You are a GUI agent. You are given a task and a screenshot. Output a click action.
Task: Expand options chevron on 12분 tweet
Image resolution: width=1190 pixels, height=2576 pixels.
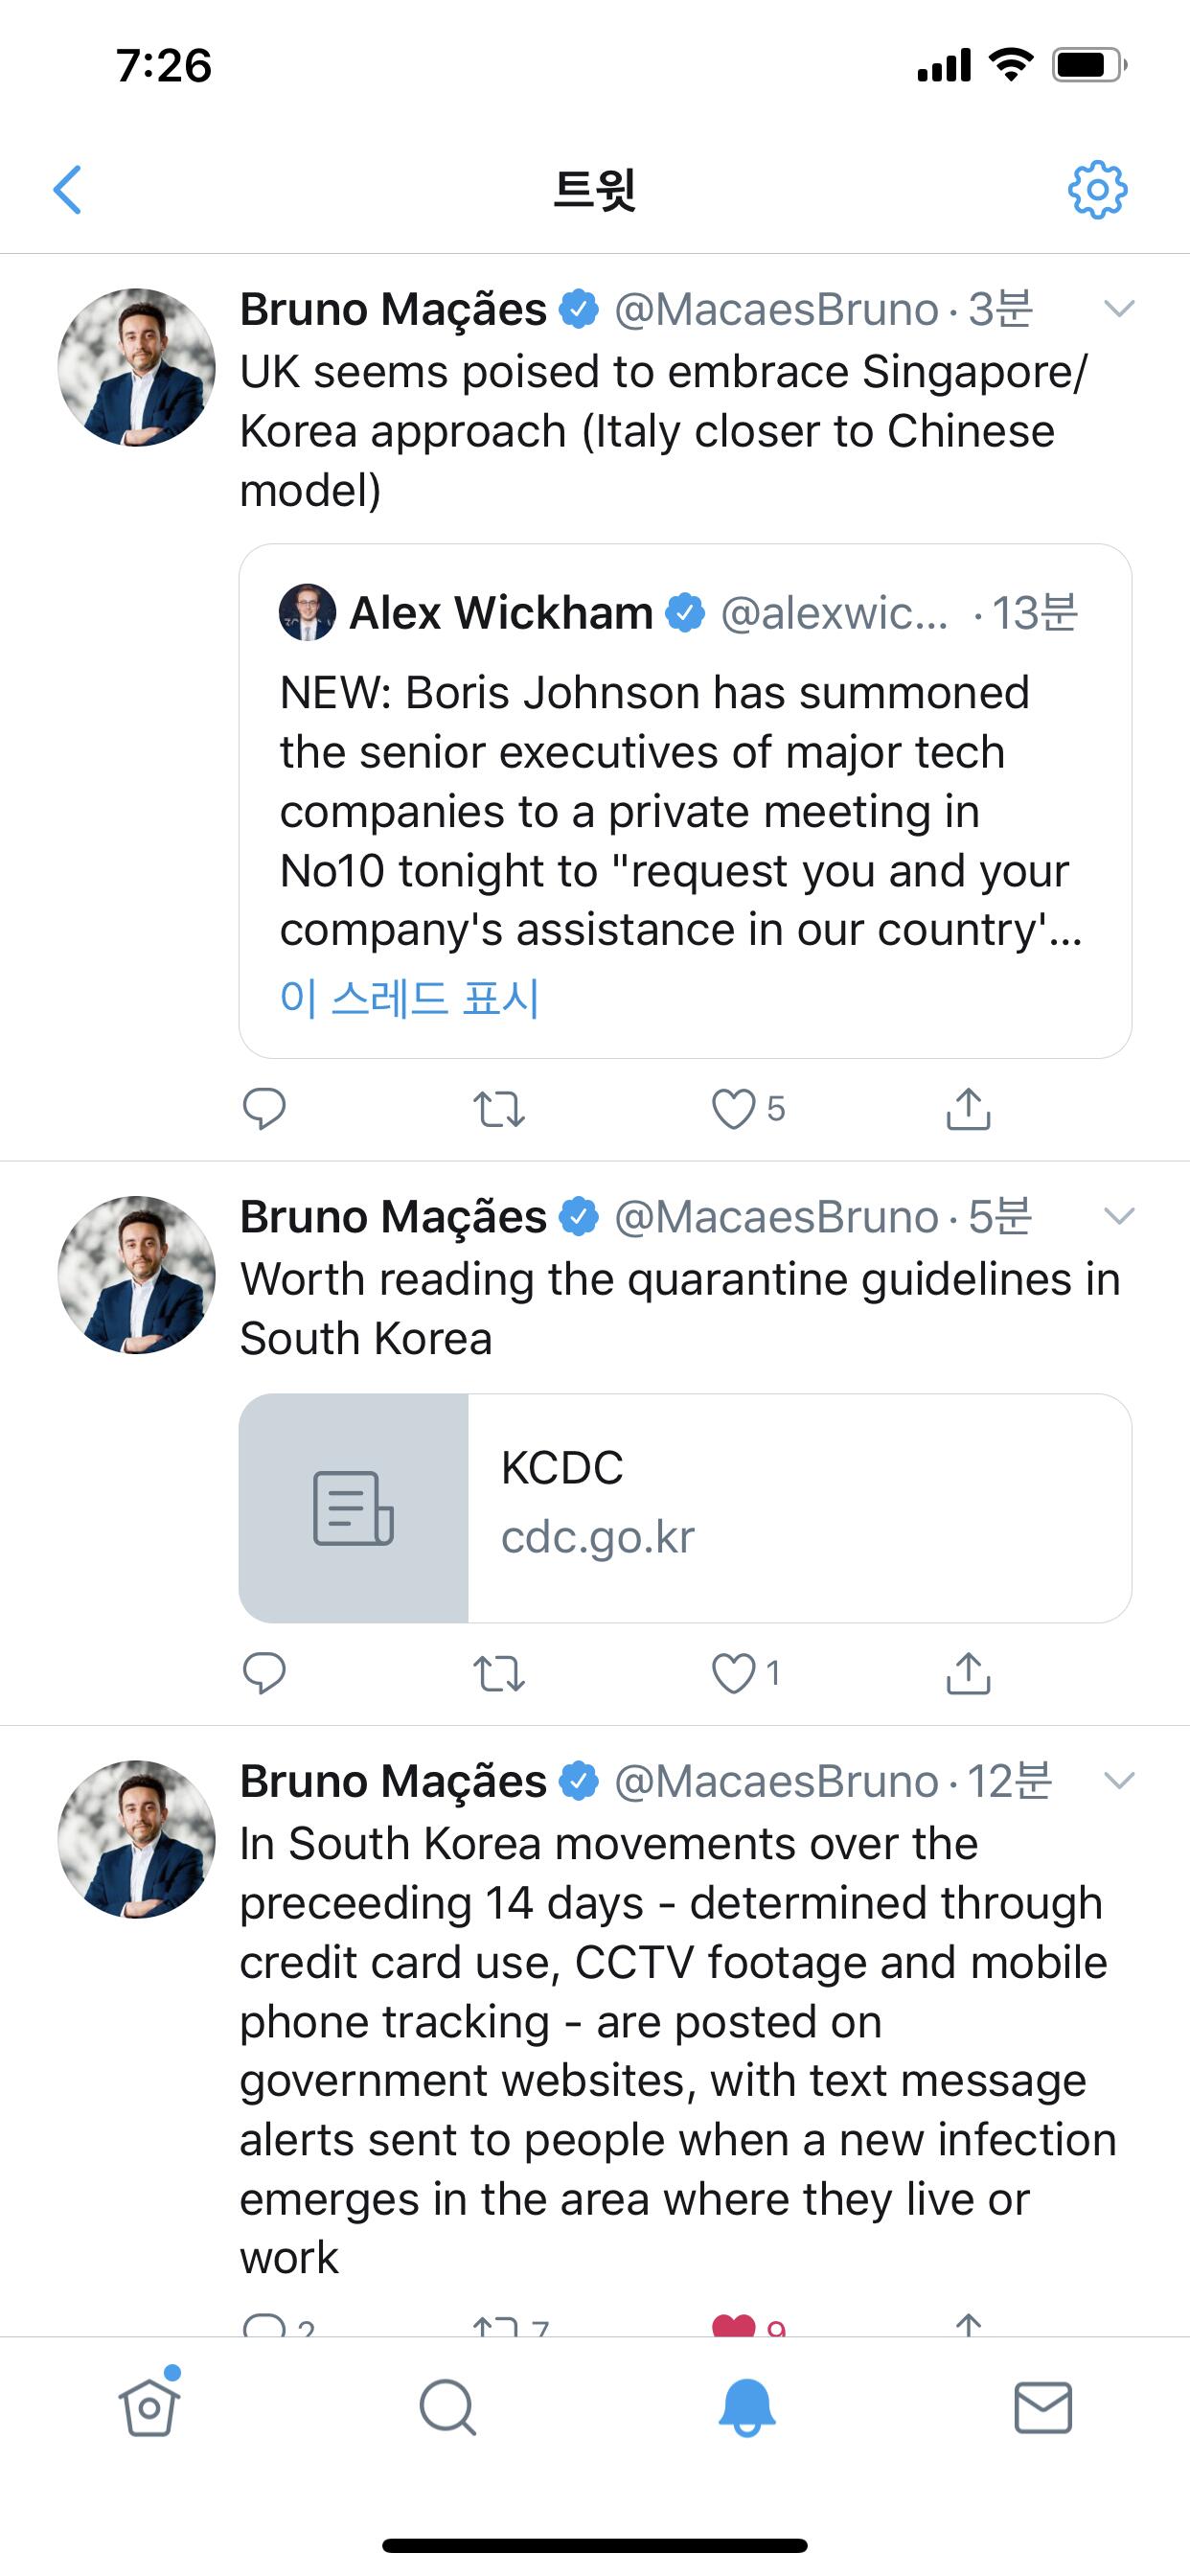(1119, 1780)
